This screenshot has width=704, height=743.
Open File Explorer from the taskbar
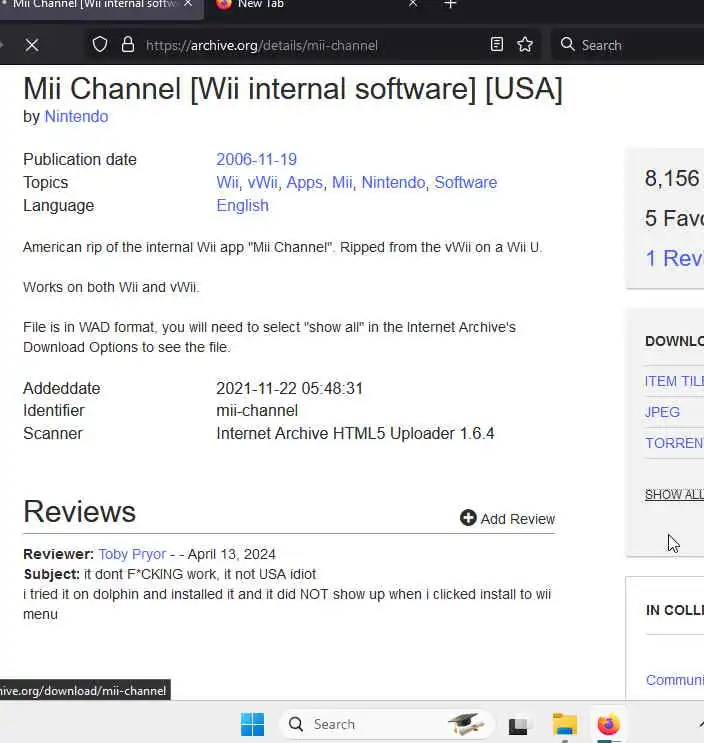(565, 724)
